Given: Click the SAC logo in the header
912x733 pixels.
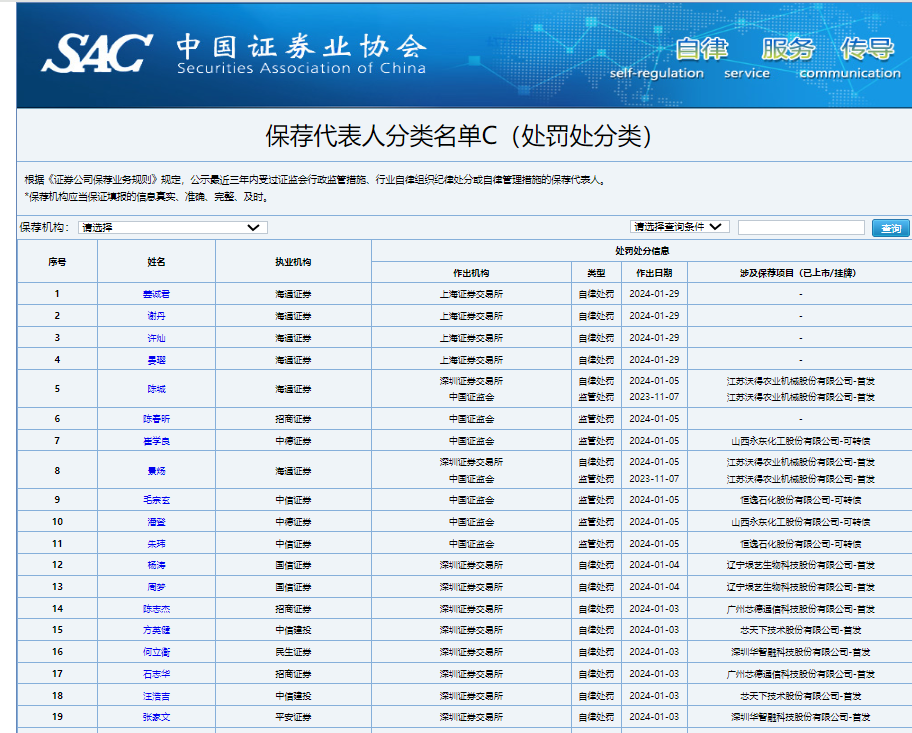Looking at the screenshot, I should click(x=97, y=53).
